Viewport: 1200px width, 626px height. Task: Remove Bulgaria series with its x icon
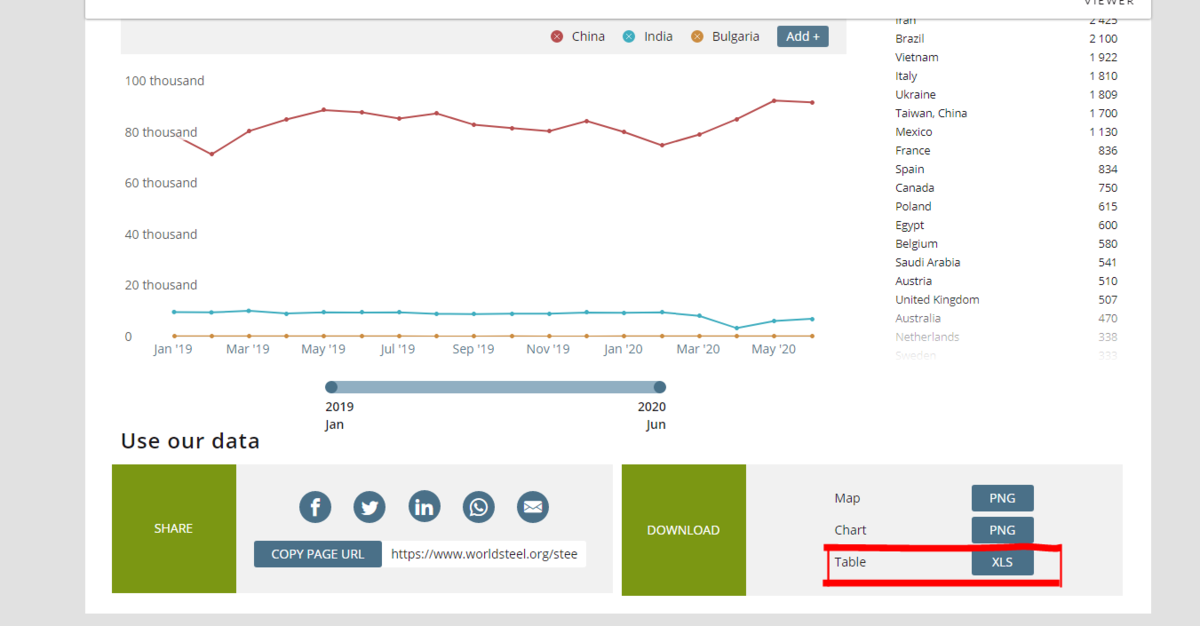[697, 37]
